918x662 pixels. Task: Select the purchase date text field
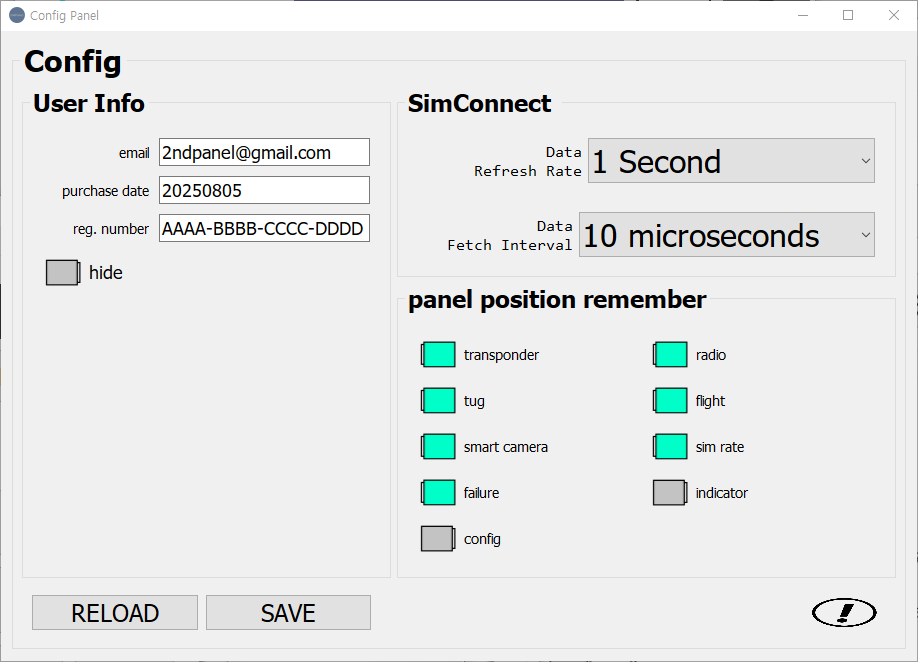click(264, 190)
